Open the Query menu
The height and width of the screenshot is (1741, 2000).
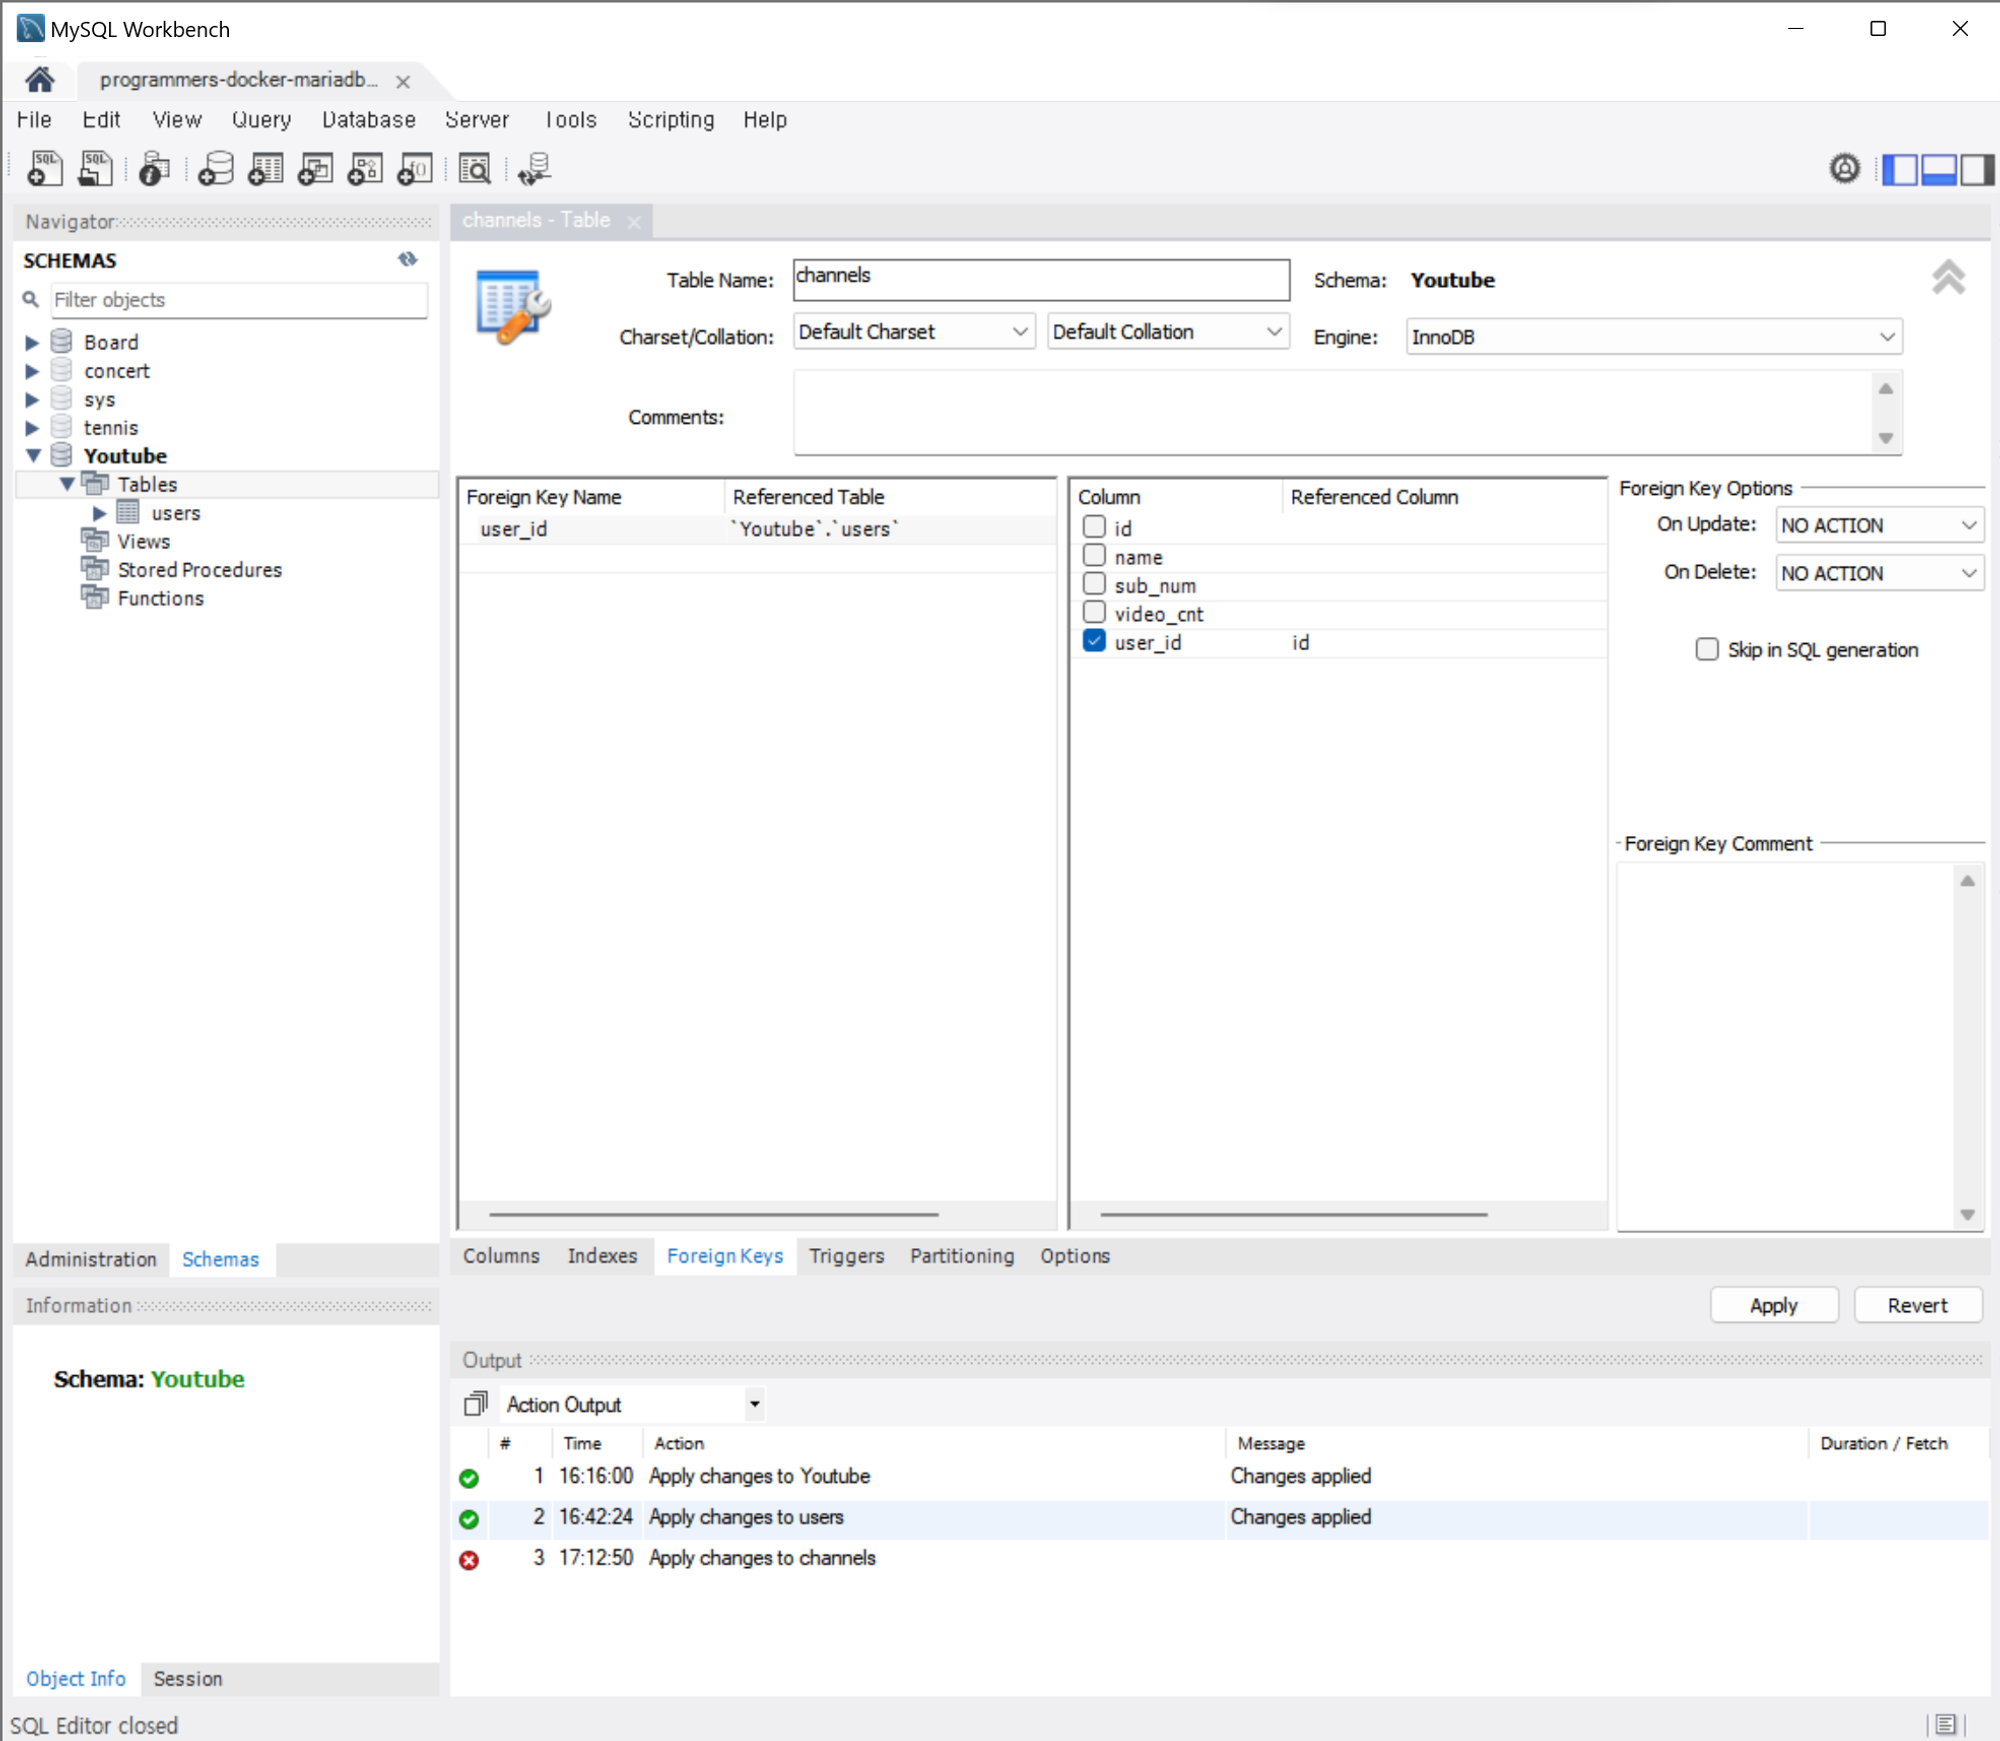tap(261, 120)
